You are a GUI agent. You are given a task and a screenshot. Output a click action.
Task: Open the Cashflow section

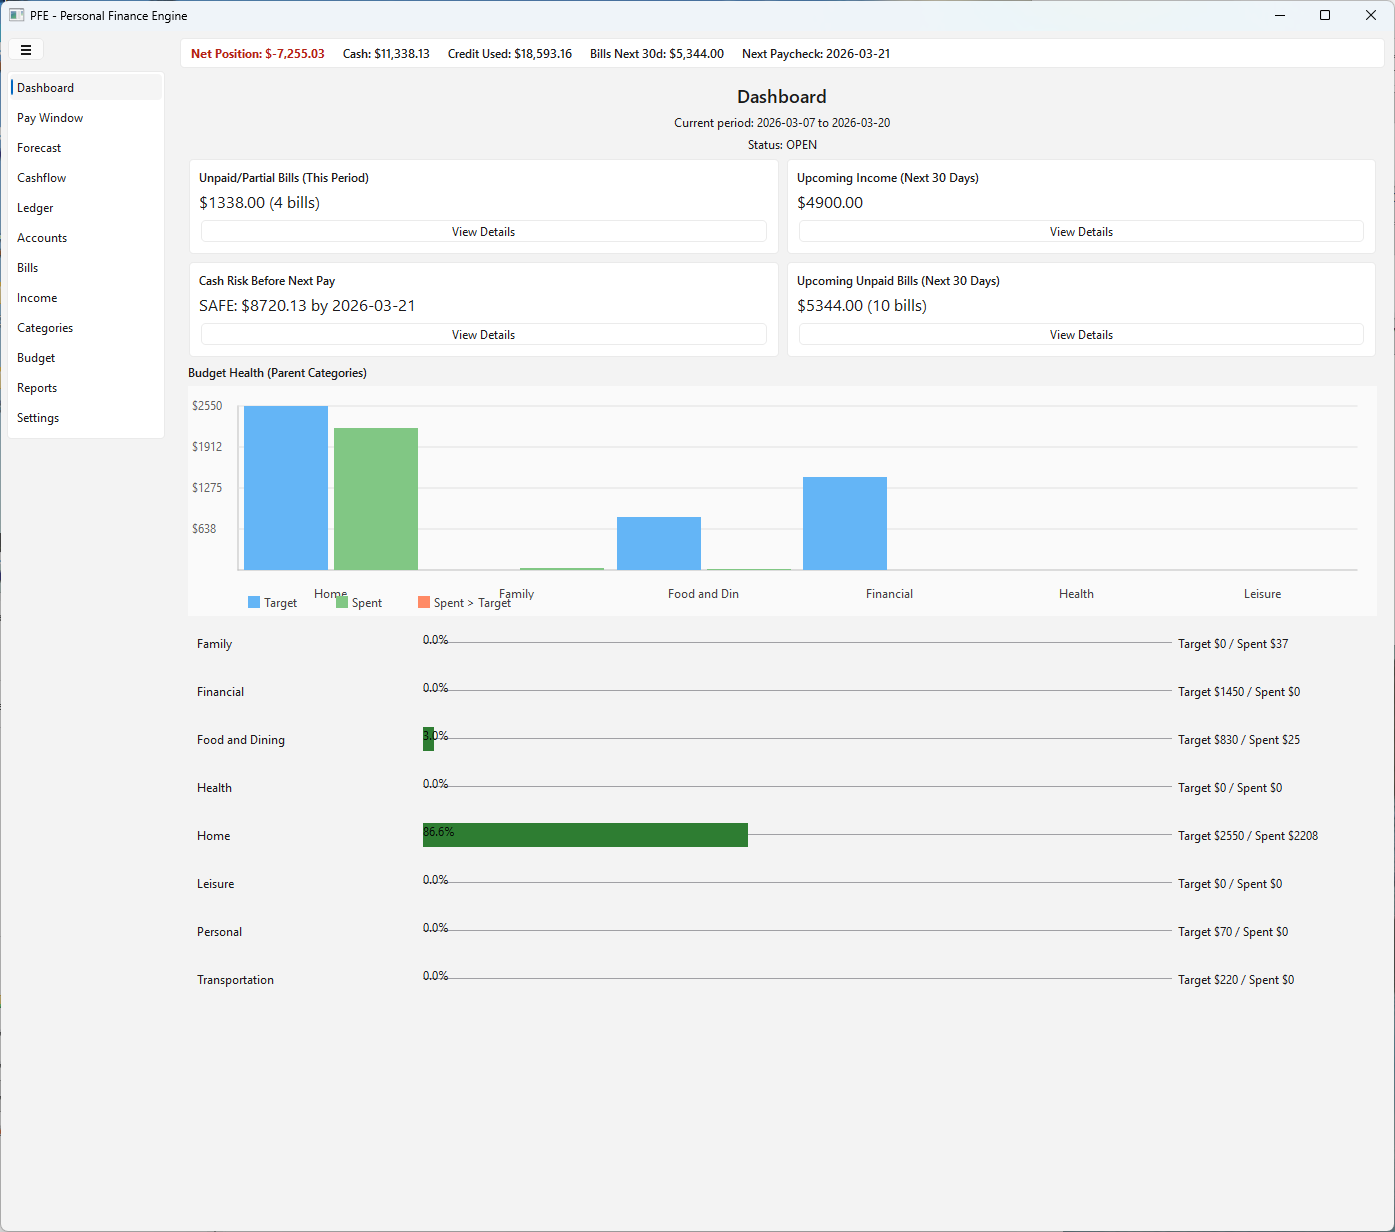point(41,177)
